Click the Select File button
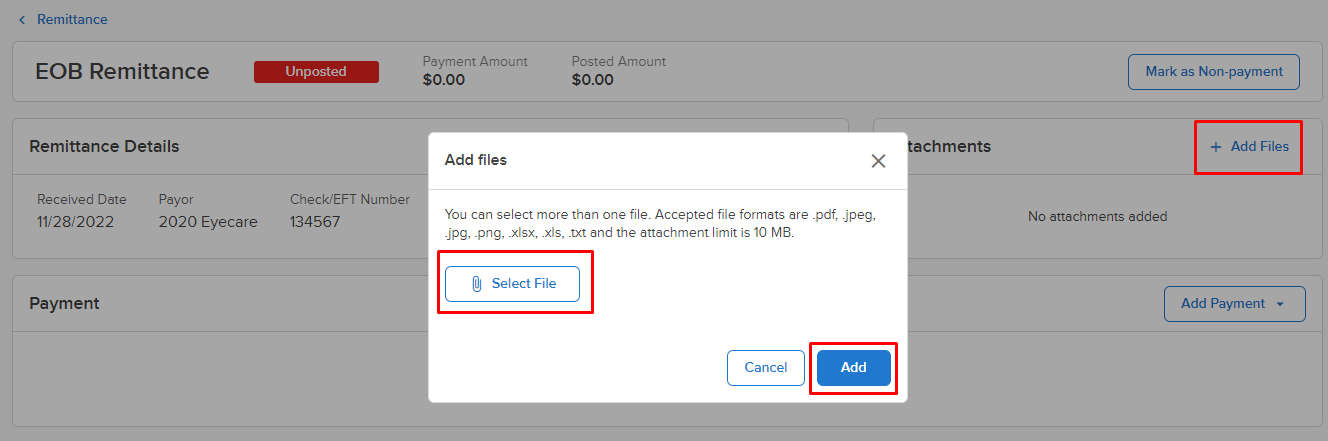The width and height of the screenshot is (1328, 441). 513,284
